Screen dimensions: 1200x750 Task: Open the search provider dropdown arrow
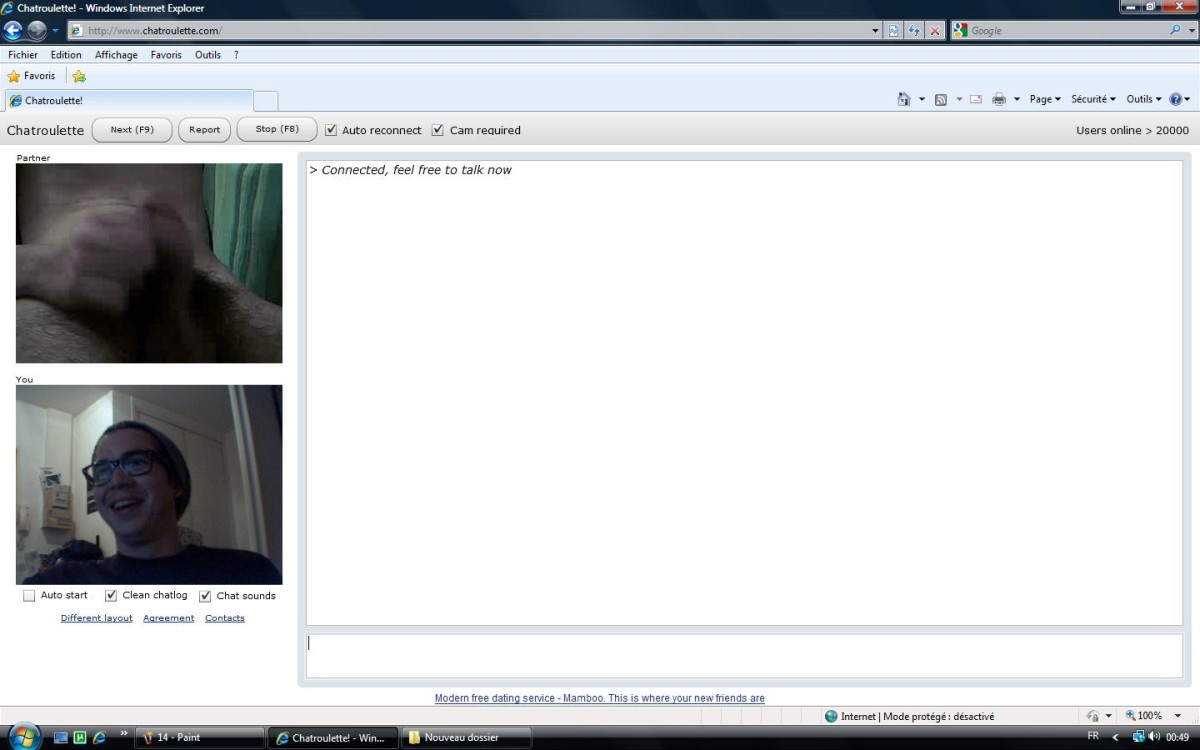click(x=1190, y=31)
